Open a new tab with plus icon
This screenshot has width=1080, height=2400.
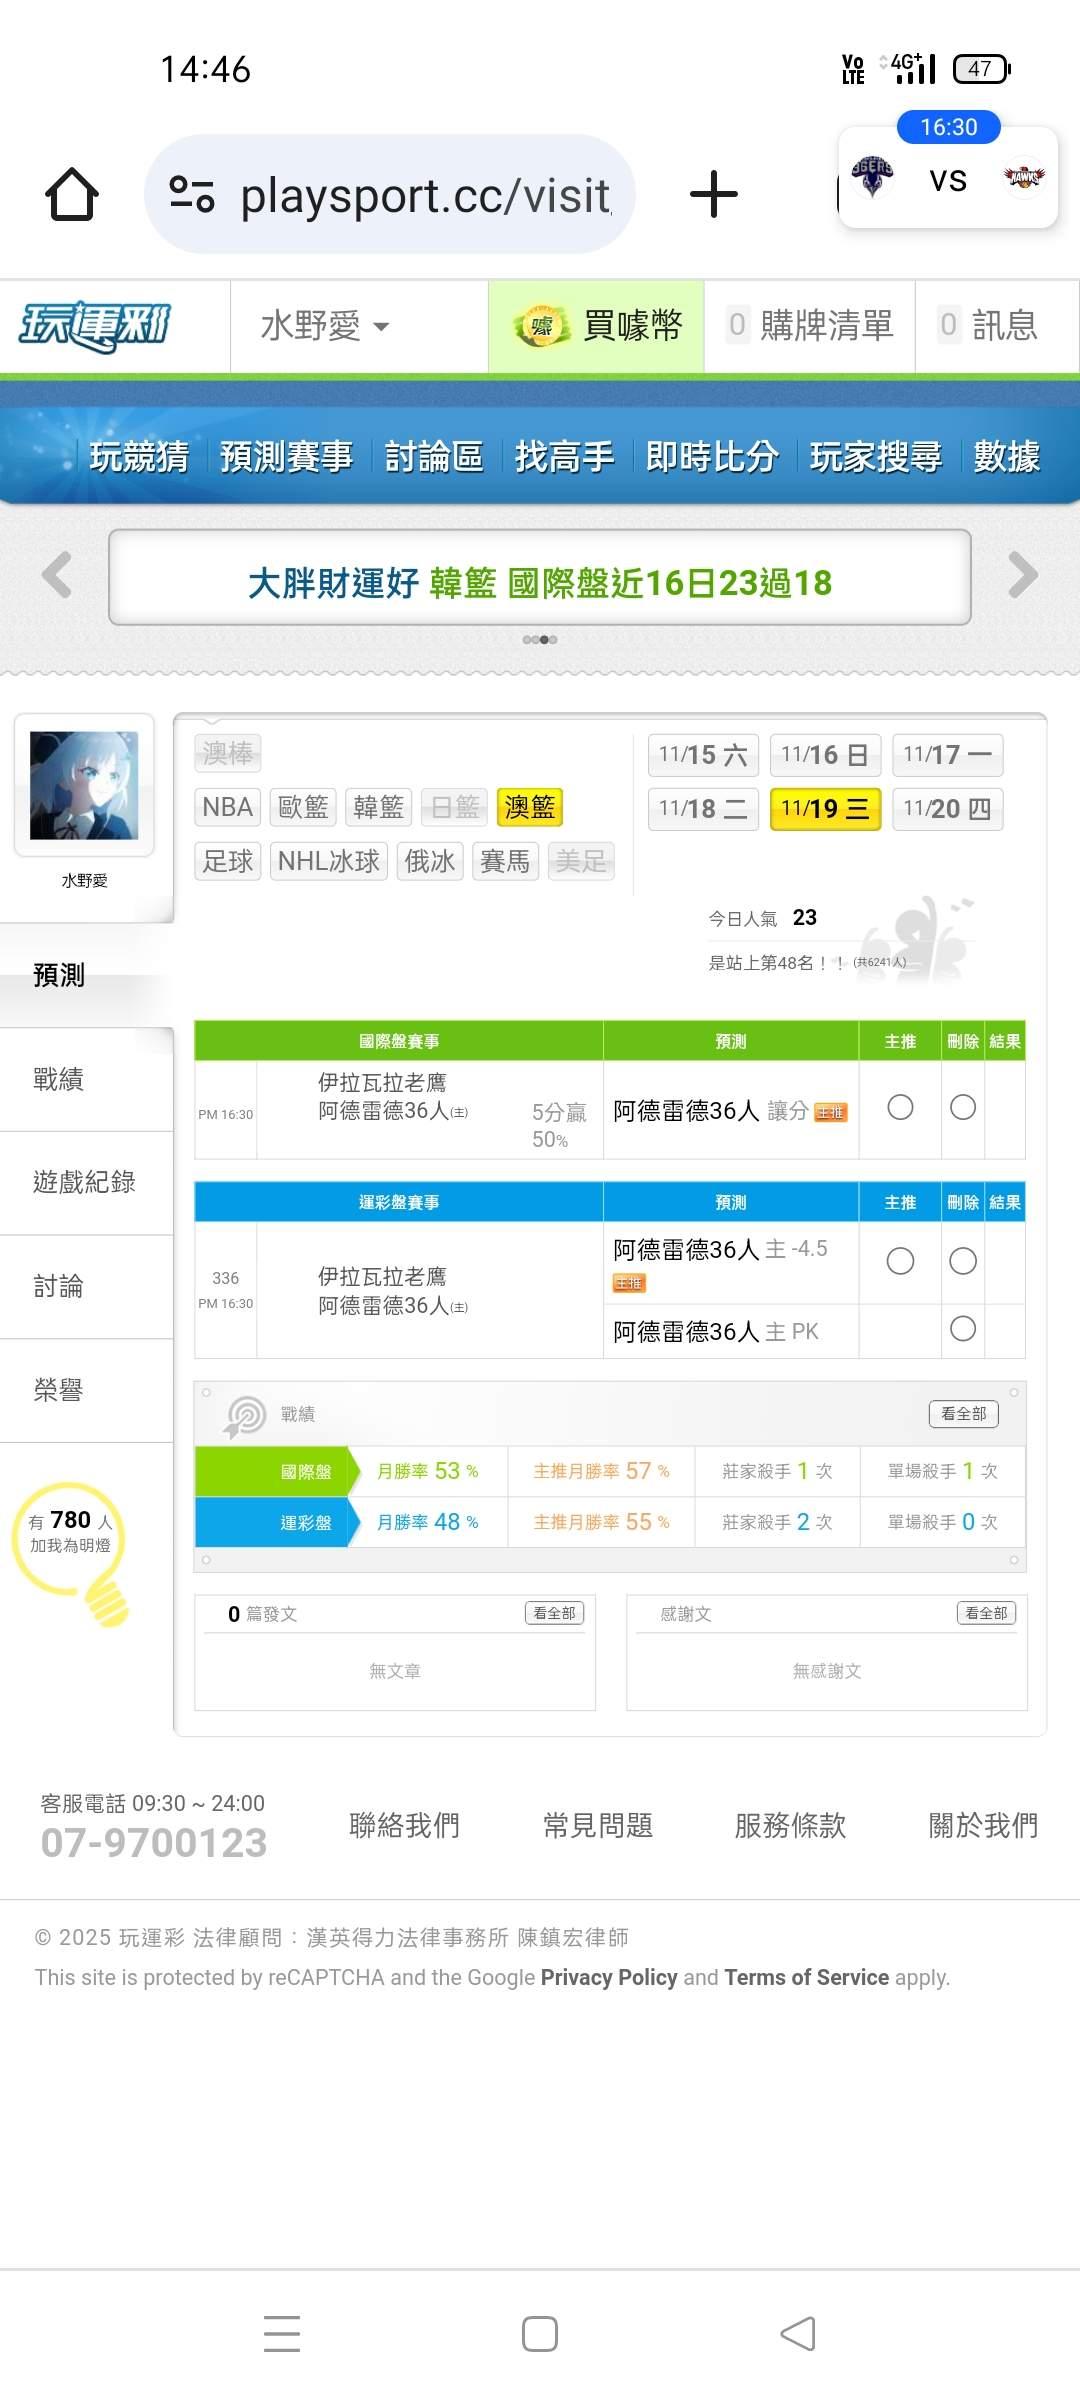click(x=713, y=194)
